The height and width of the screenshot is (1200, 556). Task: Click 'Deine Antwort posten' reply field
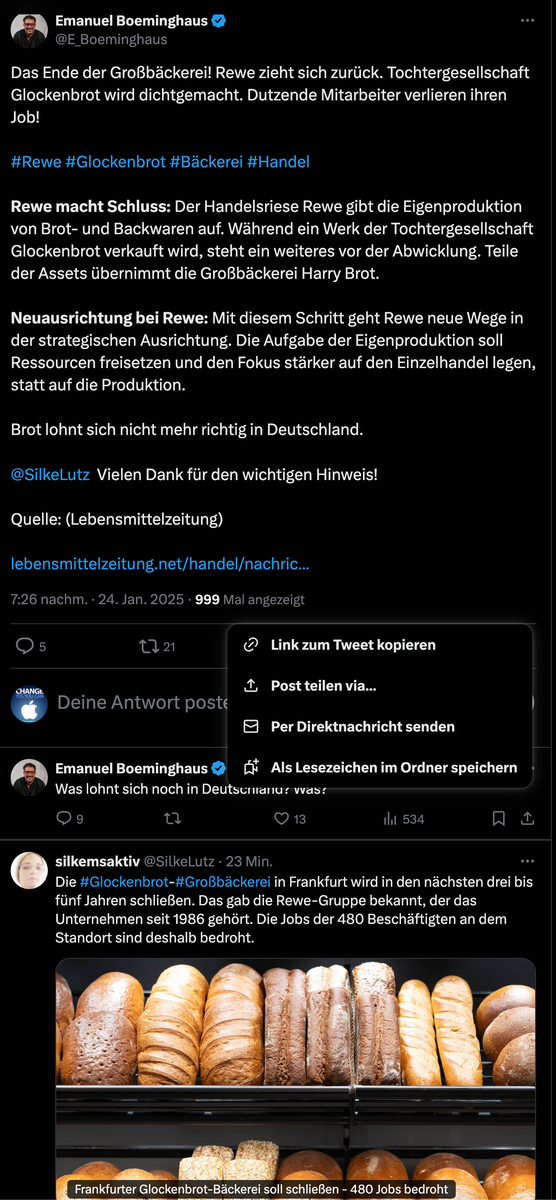tap(143, 703)
